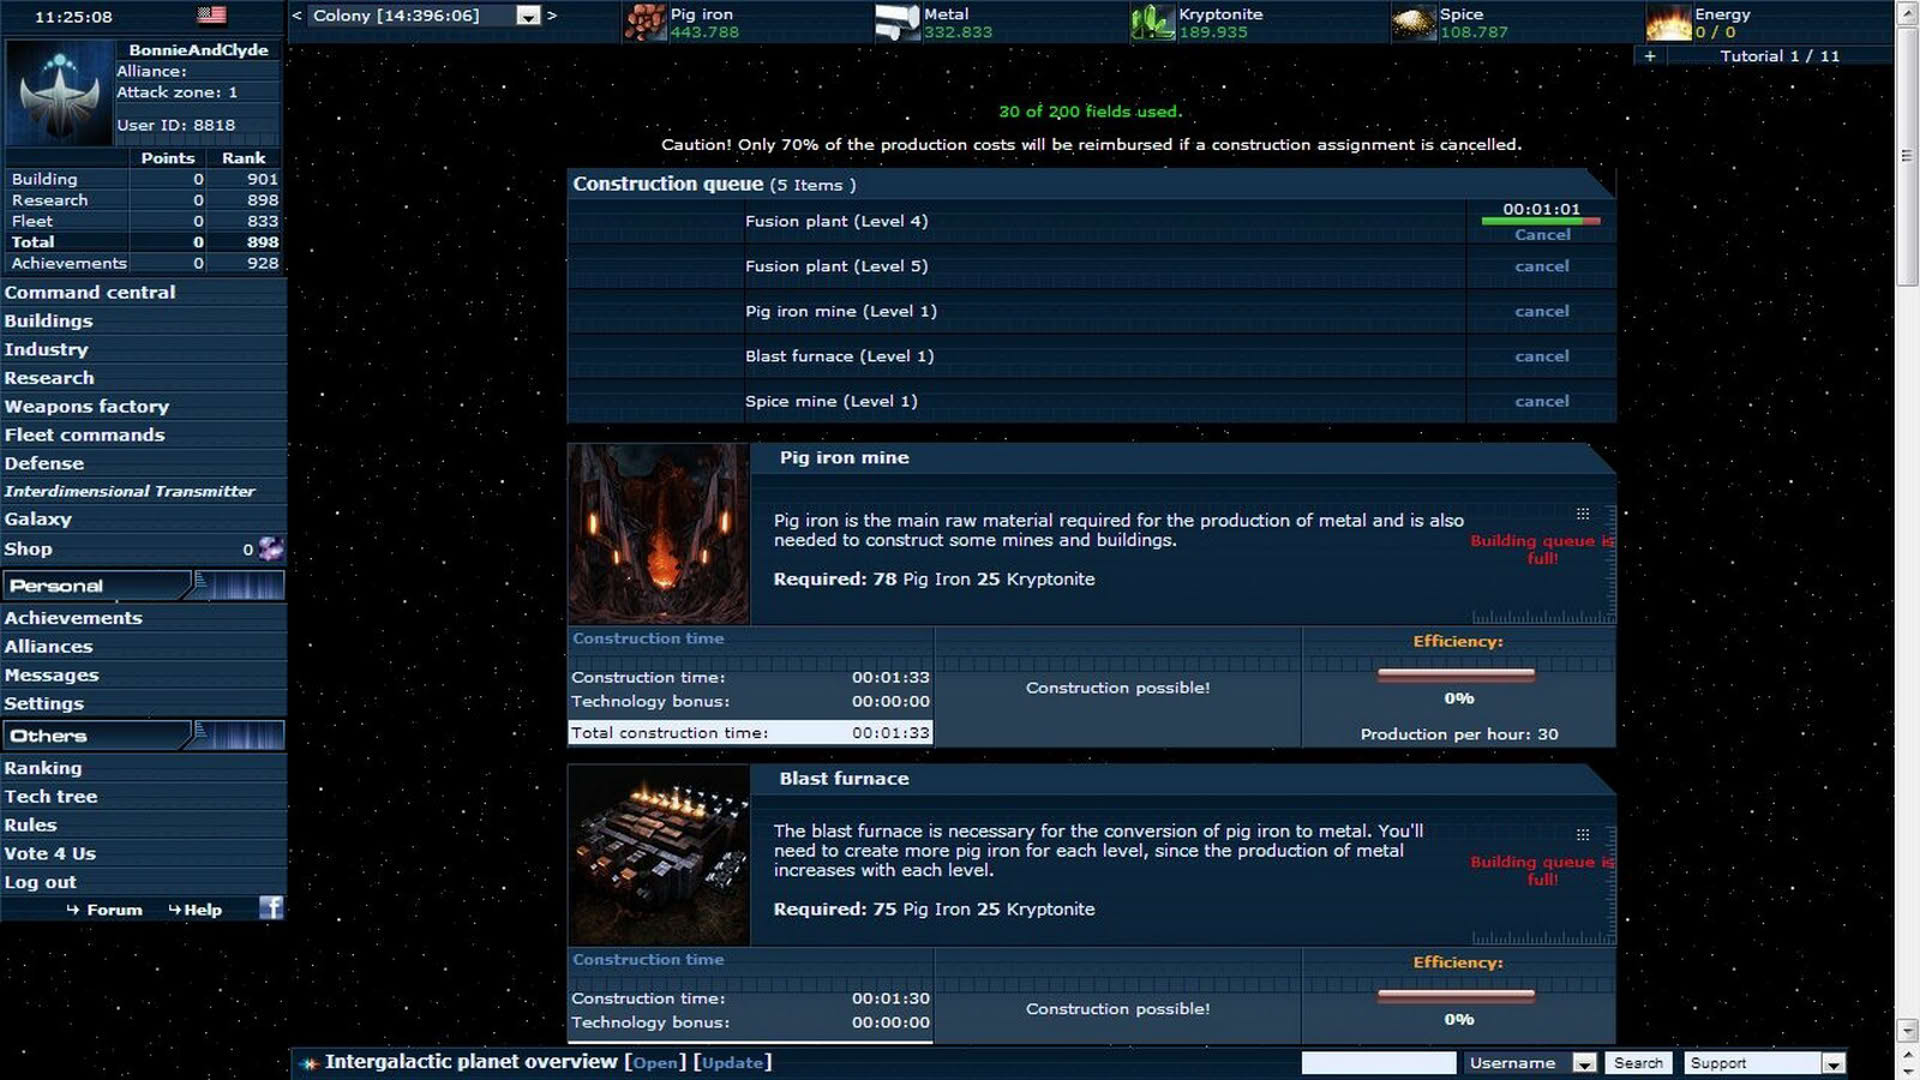Toggle the Personal menu section
The height and width of the screenshot is (1080, 1920).
click(x=143, y=586)
